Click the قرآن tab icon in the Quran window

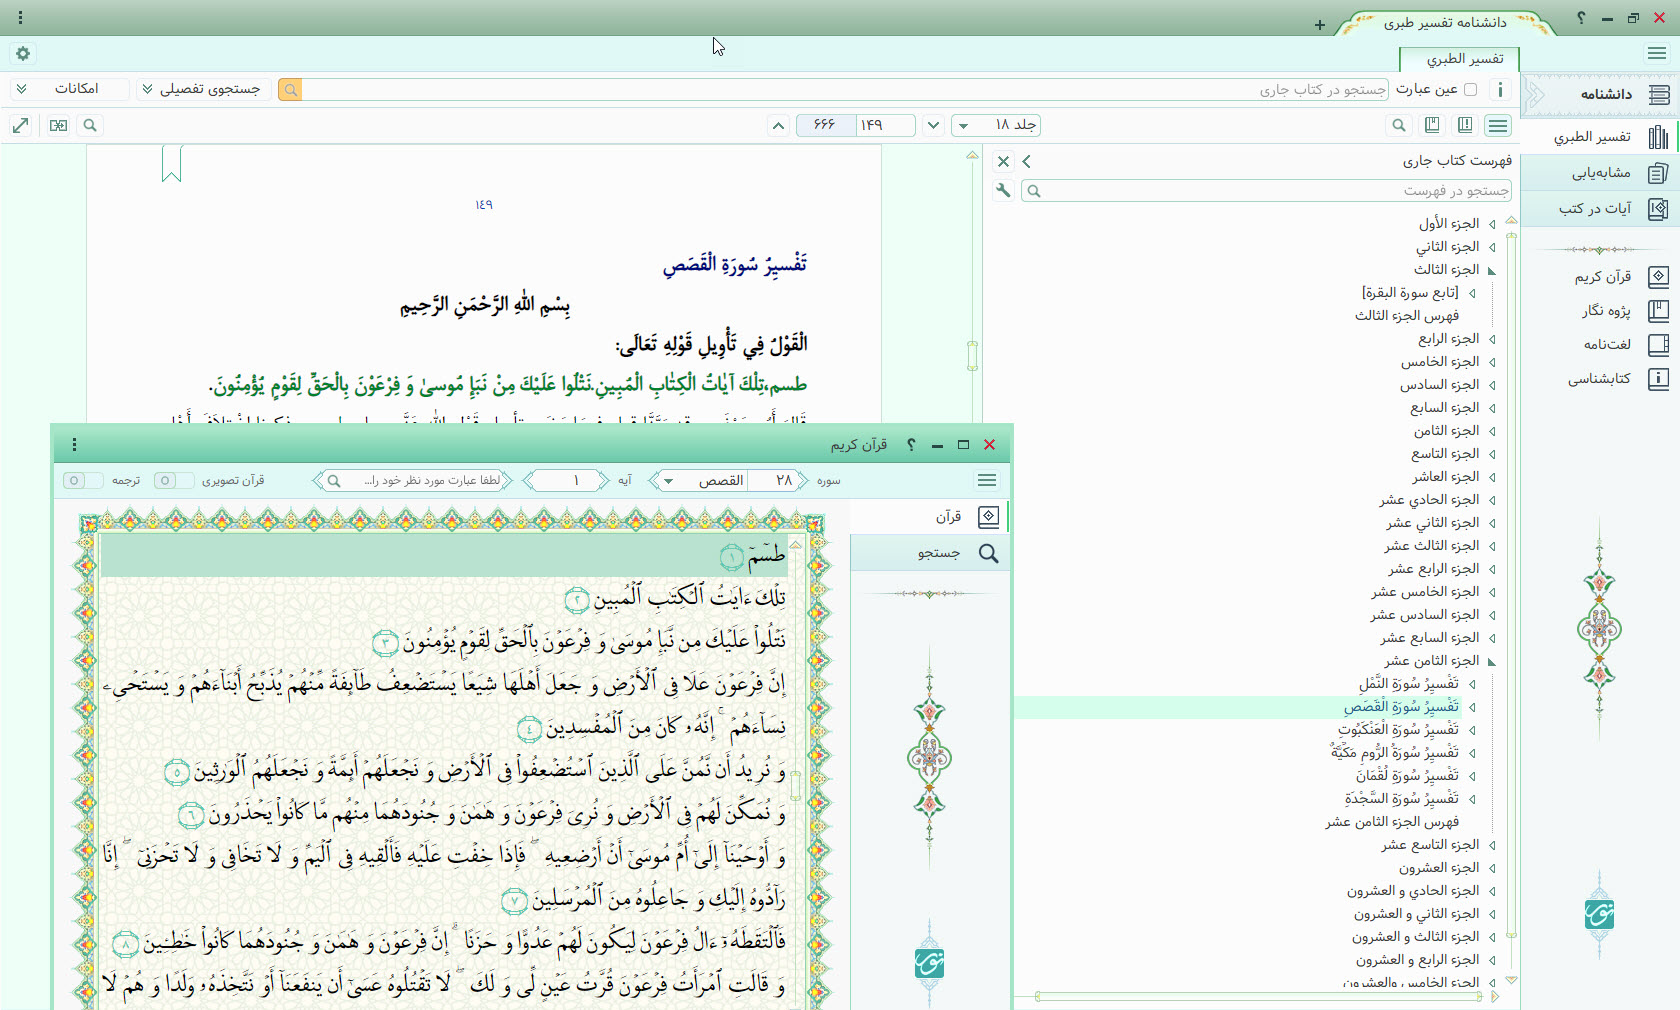click(x=988, y=516)
